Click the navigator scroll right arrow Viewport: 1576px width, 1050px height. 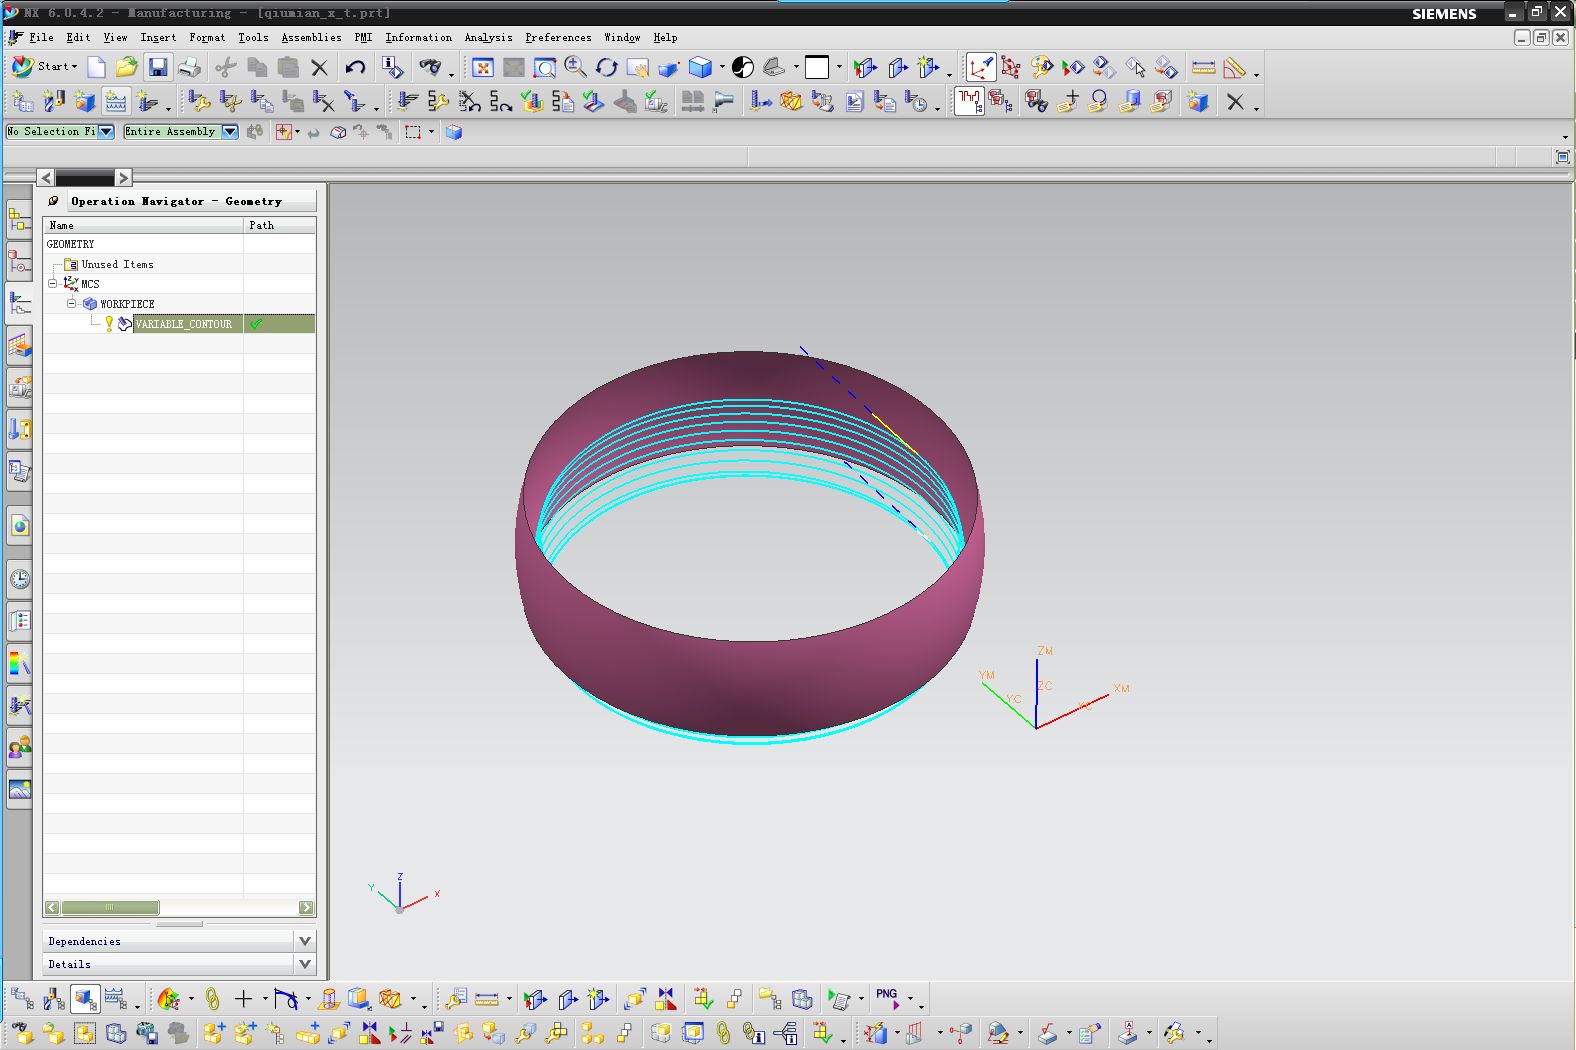[306, 908]
